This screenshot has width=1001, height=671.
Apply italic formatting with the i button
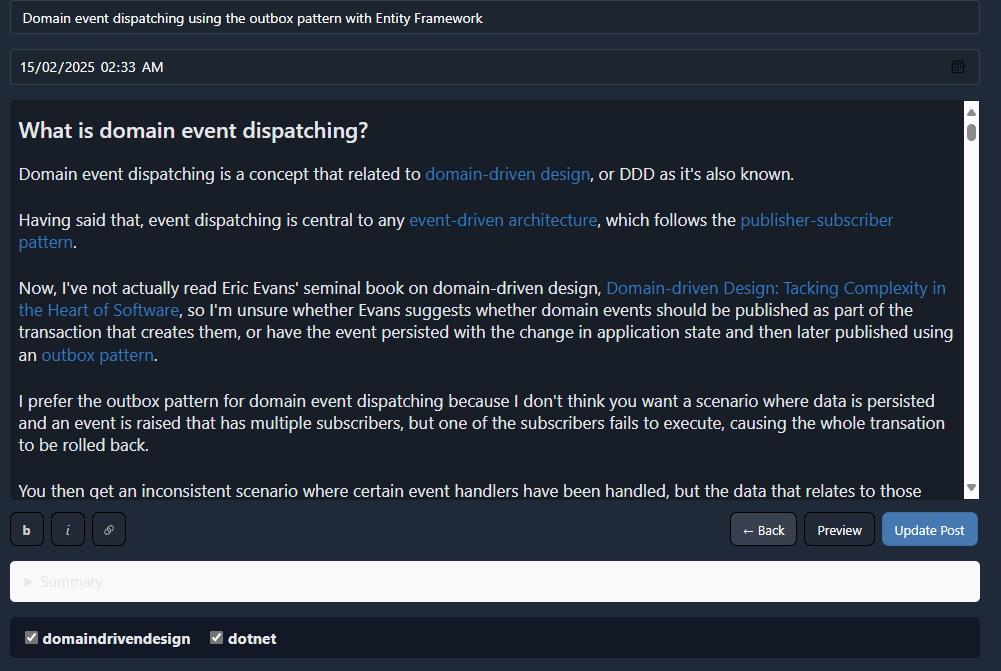[x=68, y=529]
